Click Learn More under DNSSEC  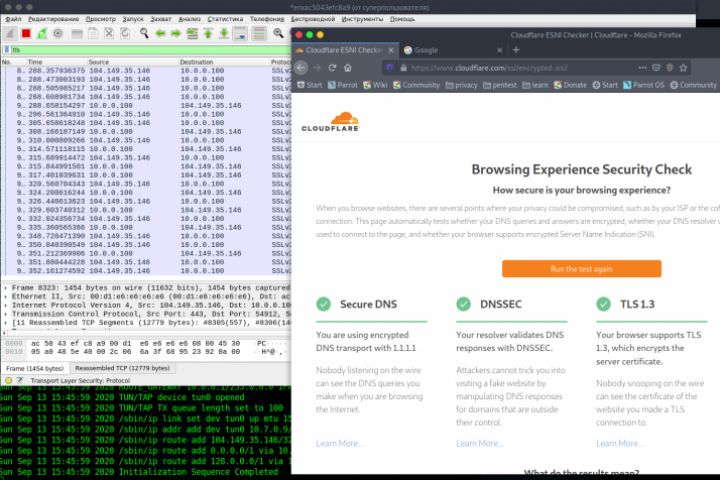click(x=479, y=443)
